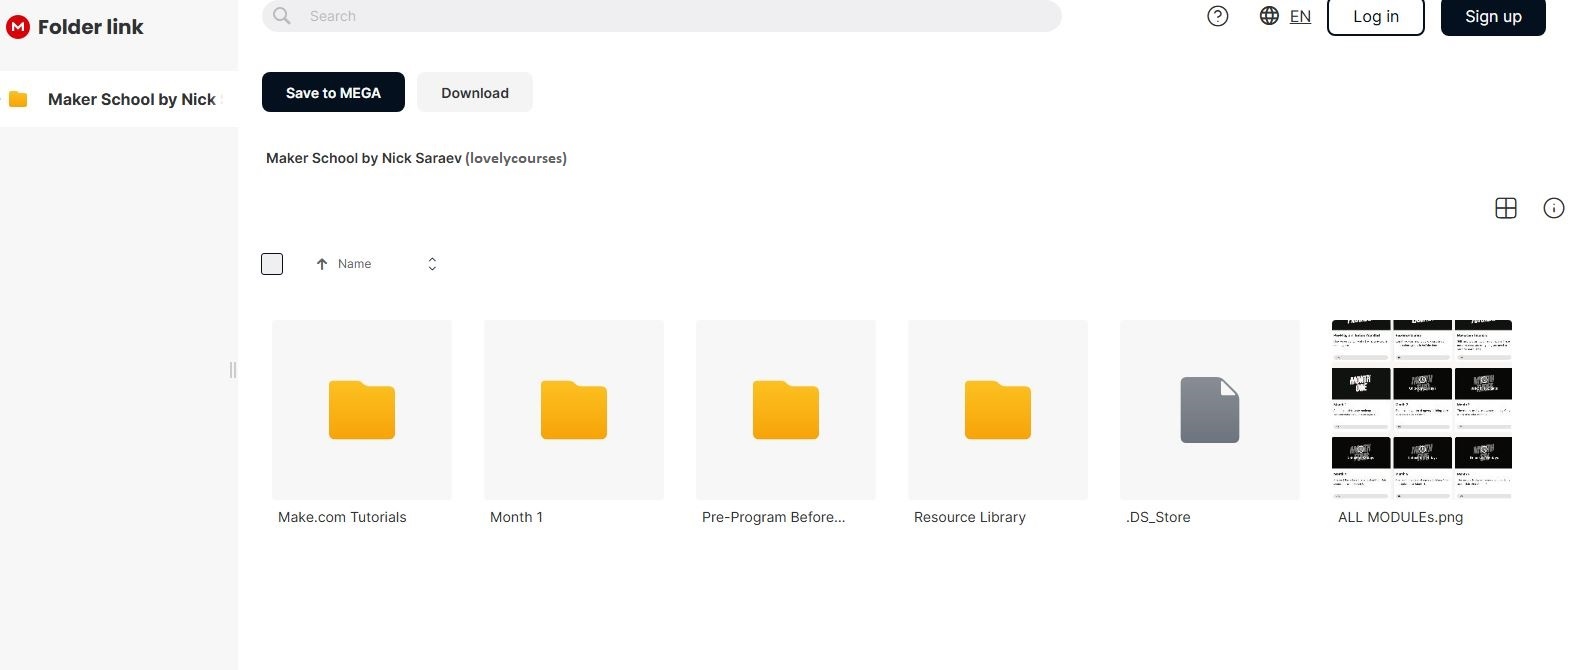Open the ALL MODULEs.png thumbnail

(x=1421, y=409)
